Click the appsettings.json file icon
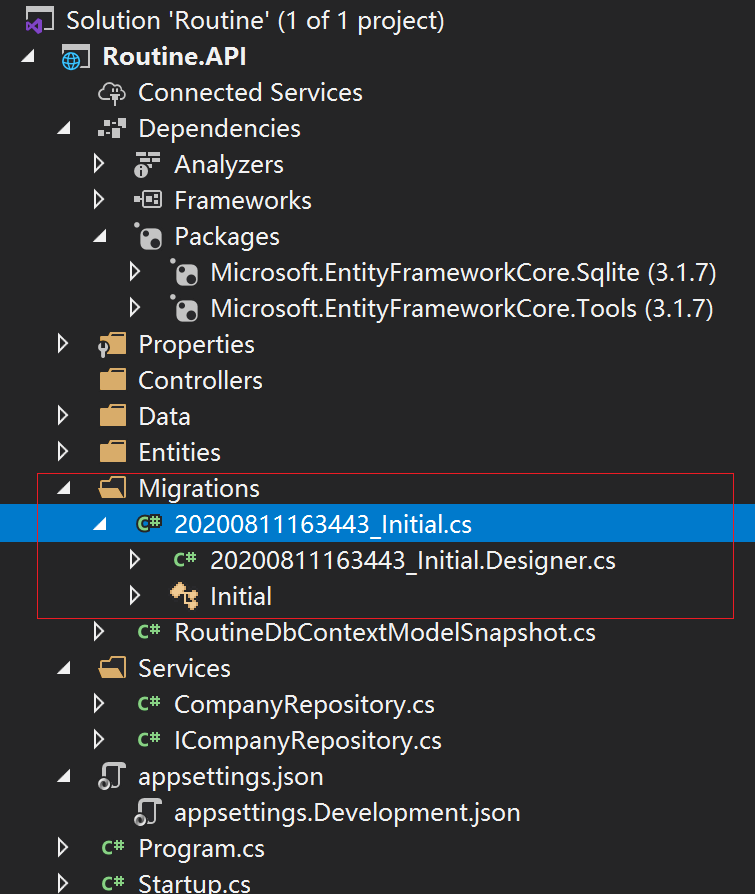Screen dimensions: 755x894 pos(112,777)
